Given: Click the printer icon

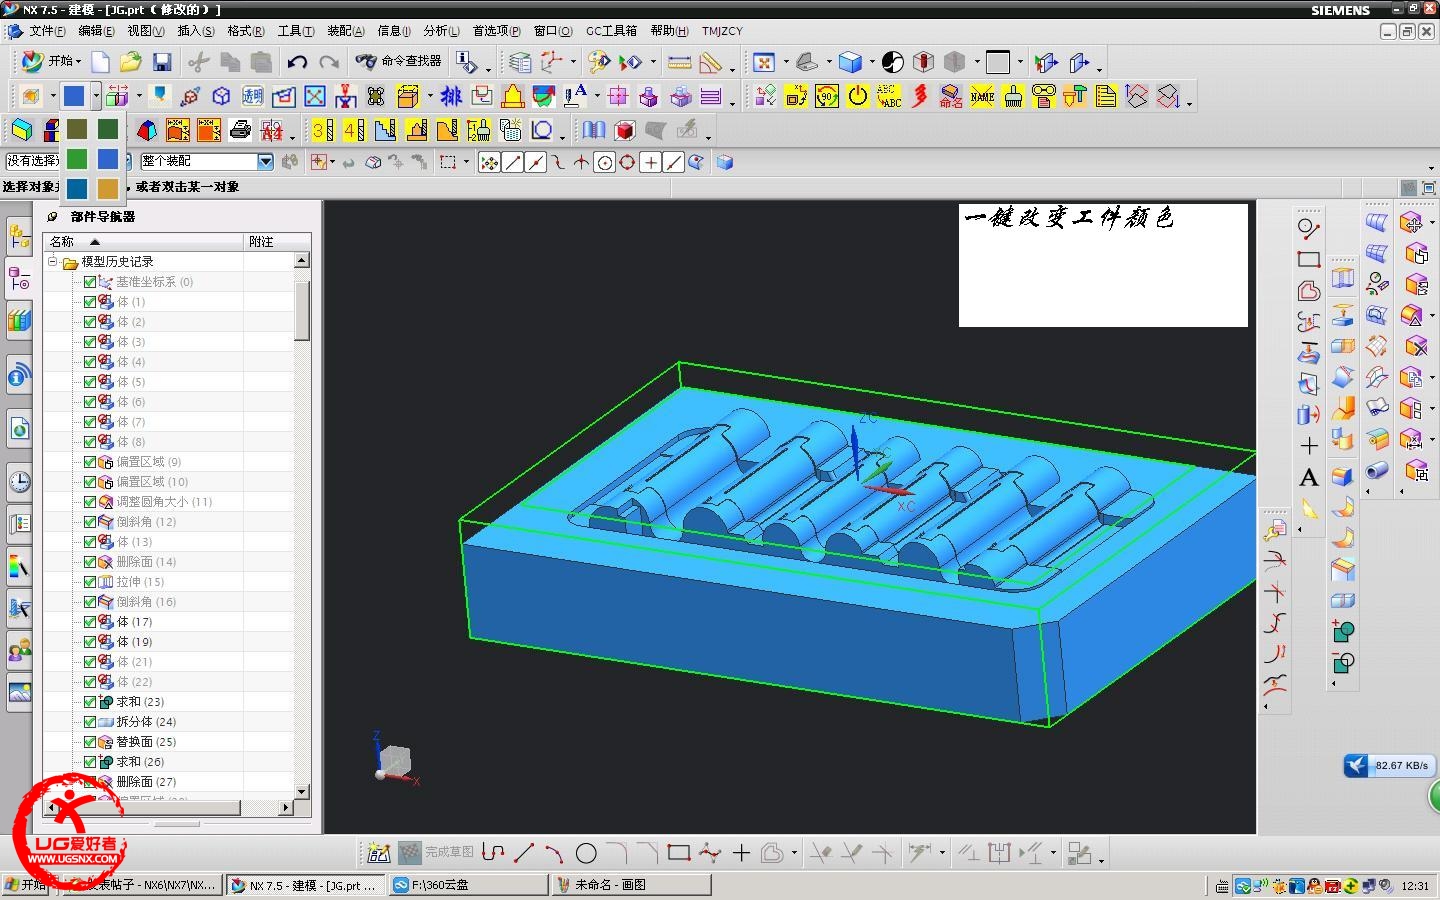Looking at the screenshot, I should point(240,130).
